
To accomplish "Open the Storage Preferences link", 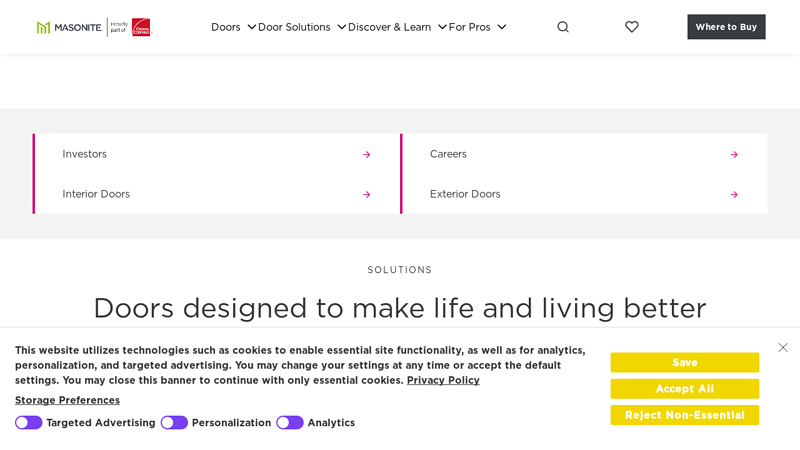I will [x=67, y=400].
